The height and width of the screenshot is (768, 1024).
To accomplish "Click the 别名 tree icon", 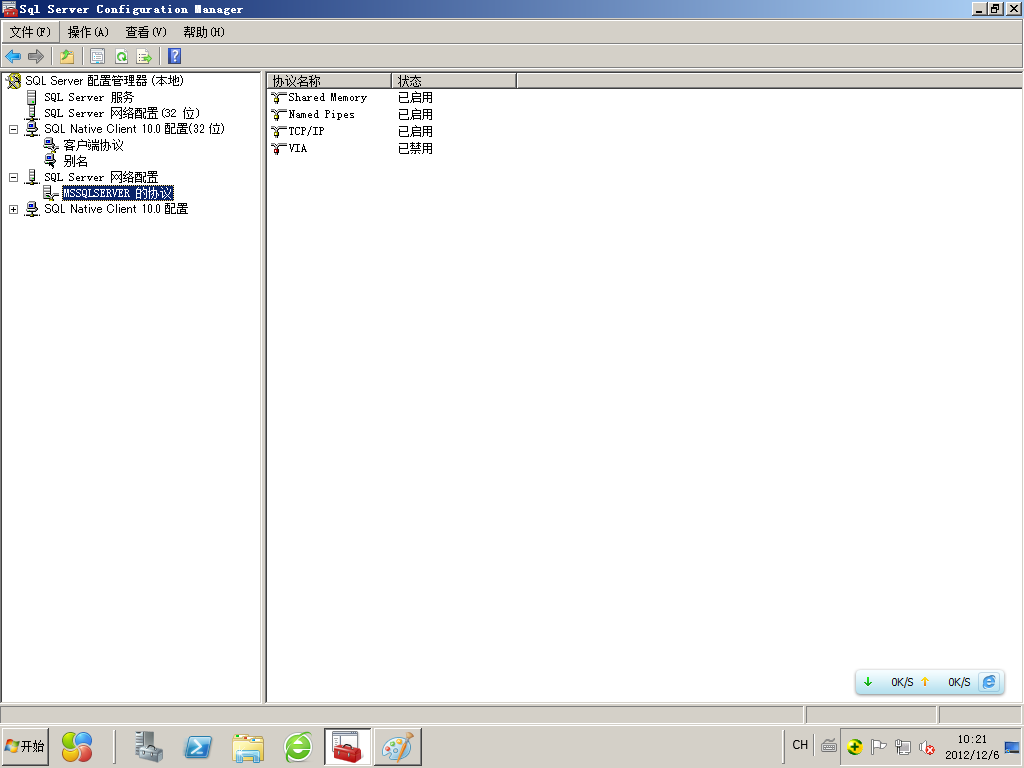I will [x=50, y=161].
